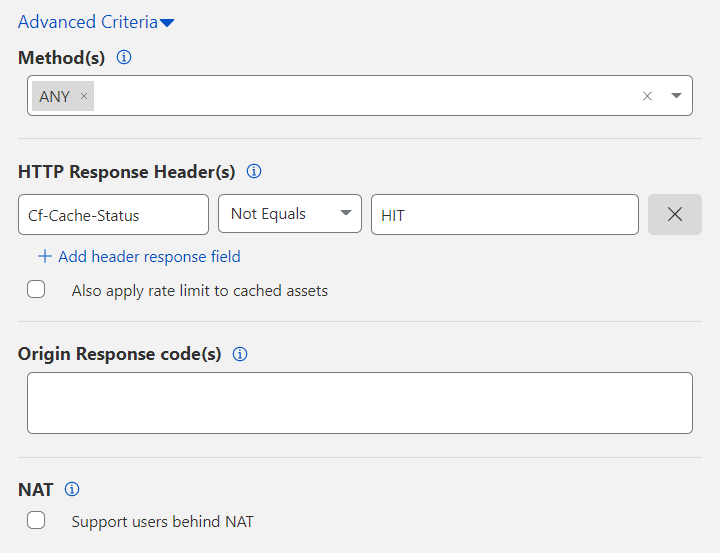720x553 pixels.
Task: Click the HIT header value field
Action: pos(504,214)
